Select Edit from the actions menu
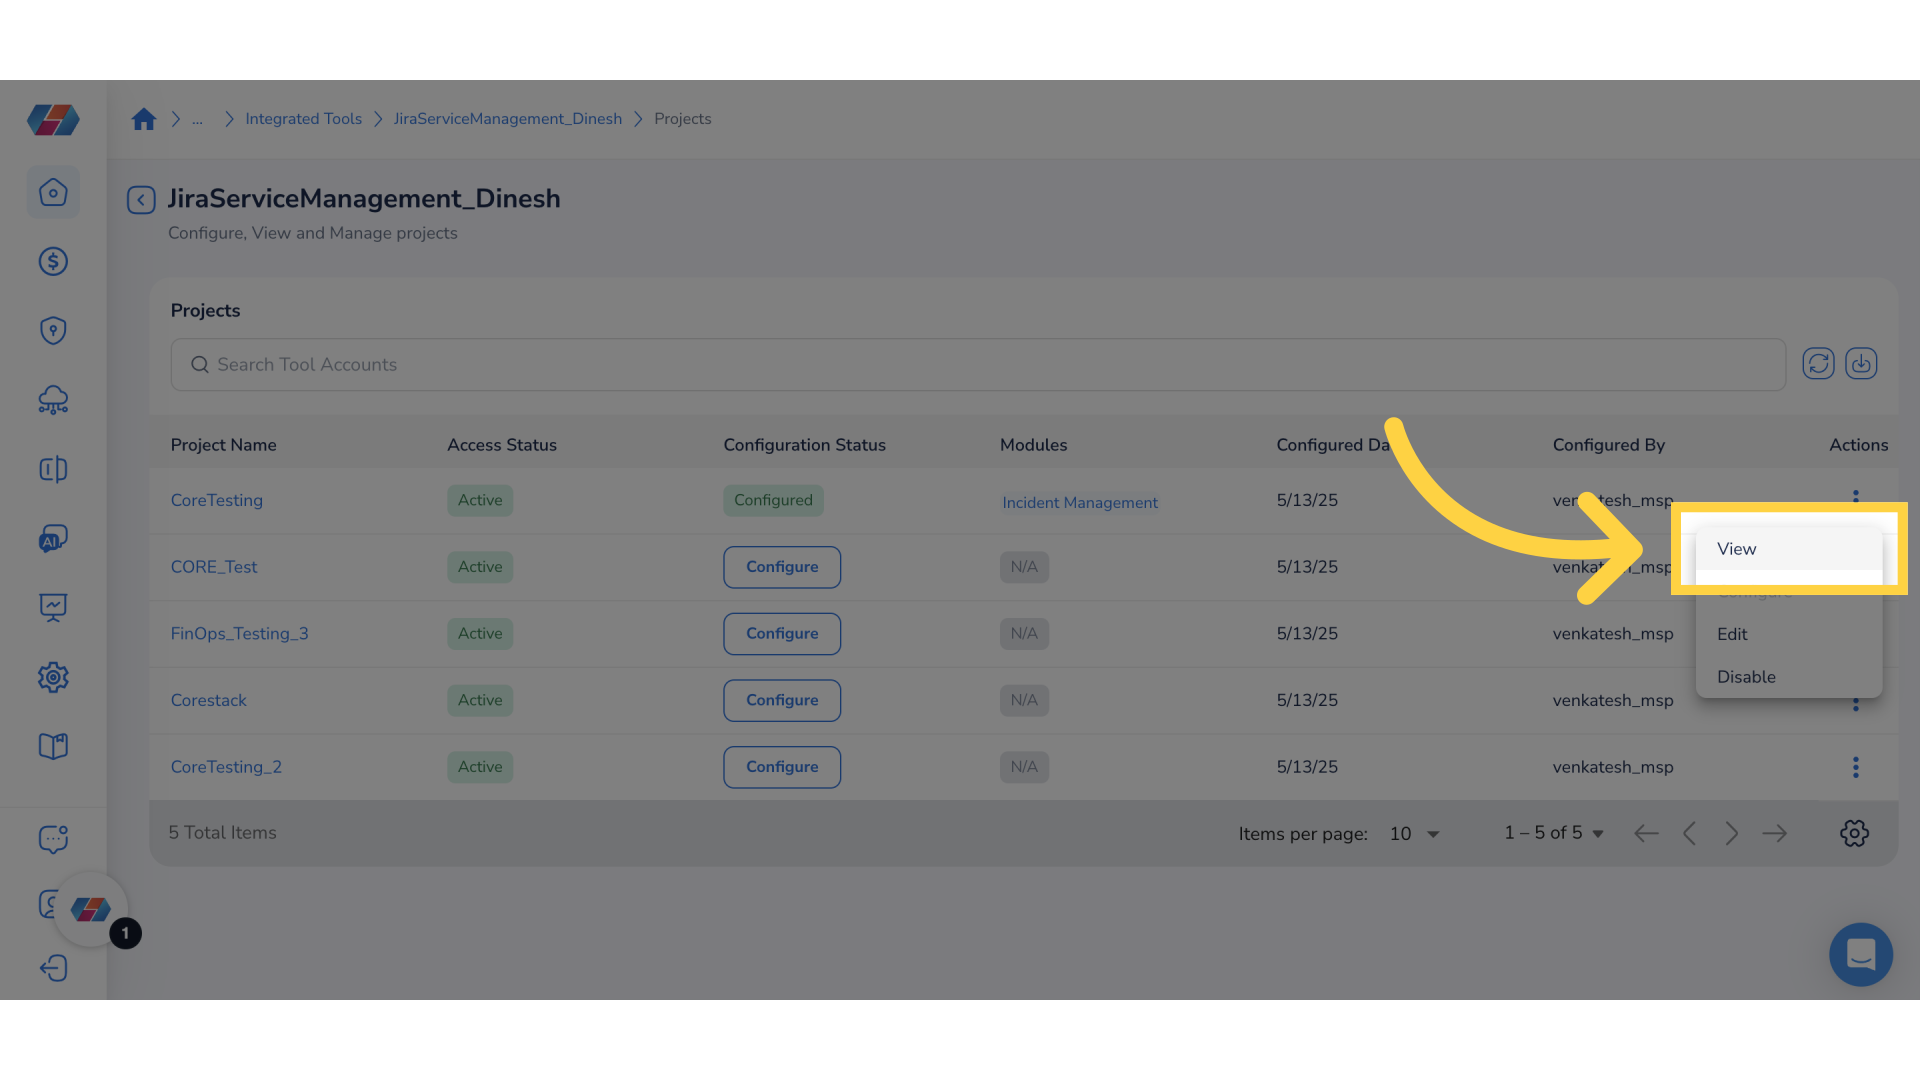Image resolution: width=1920 pixels, height=1080 pixels. pos(1789,634)
